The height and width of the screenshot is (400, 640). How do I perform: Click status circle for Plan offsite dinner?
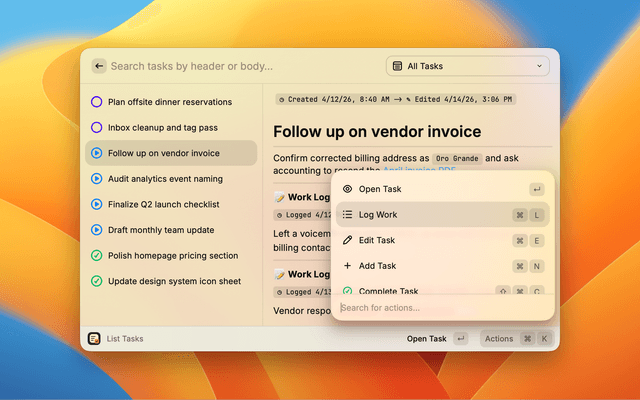96,102
